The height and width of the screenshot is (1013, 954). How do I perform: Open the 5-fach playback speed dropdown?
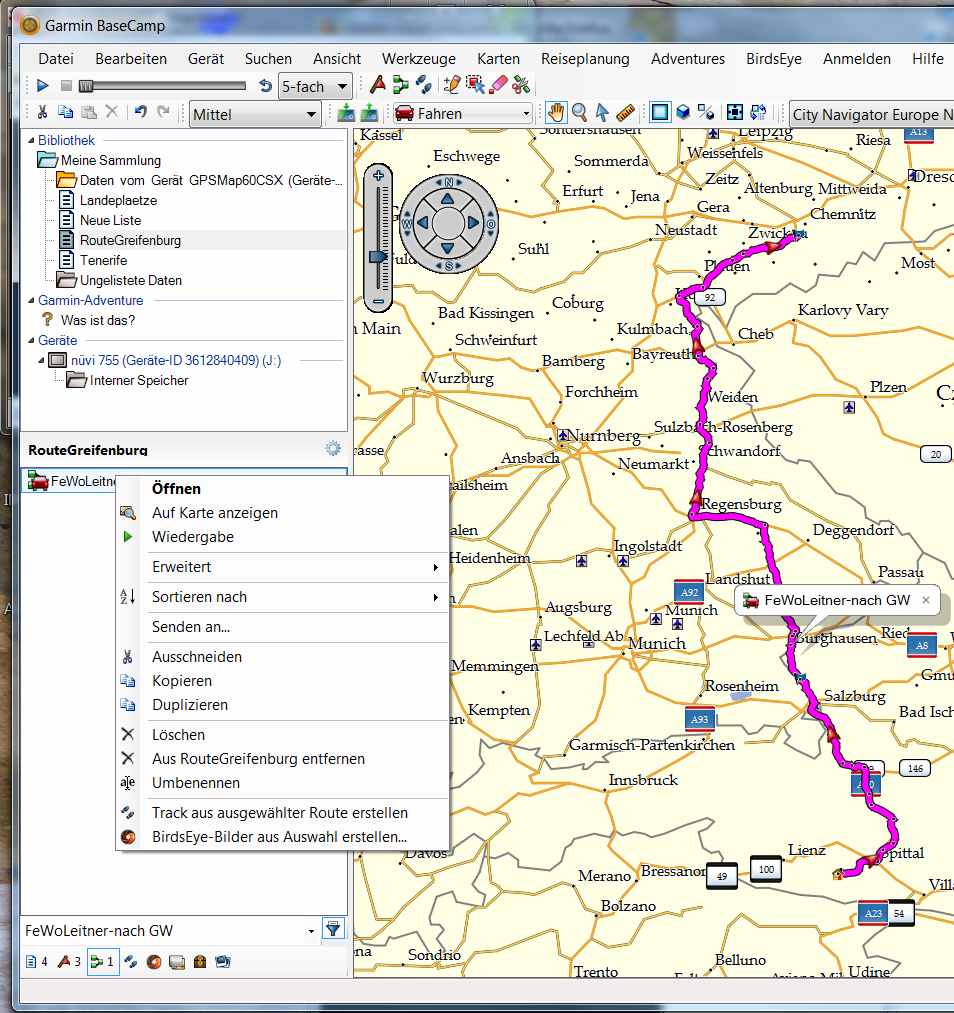point(315,86)
